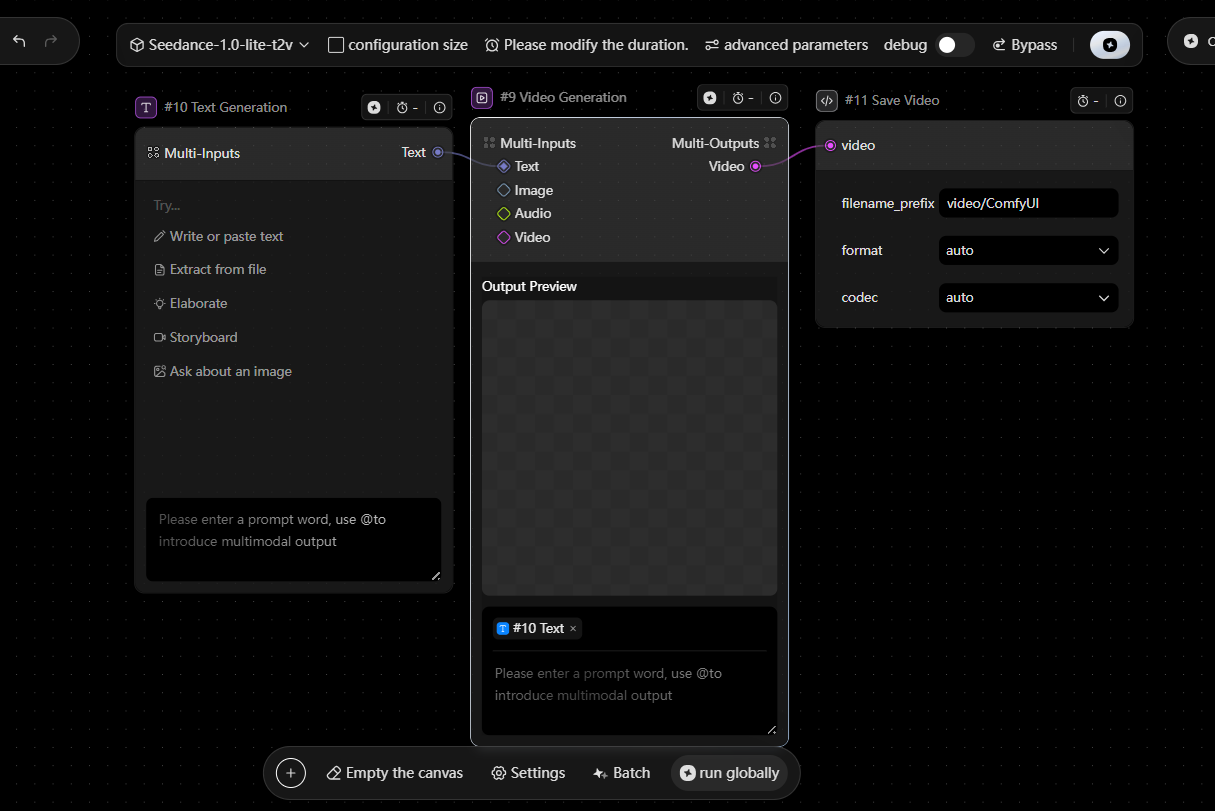Screen dimensions: 1215x811
Task: Click the 'Try...' placeholder label
Action: pos(167,206)
